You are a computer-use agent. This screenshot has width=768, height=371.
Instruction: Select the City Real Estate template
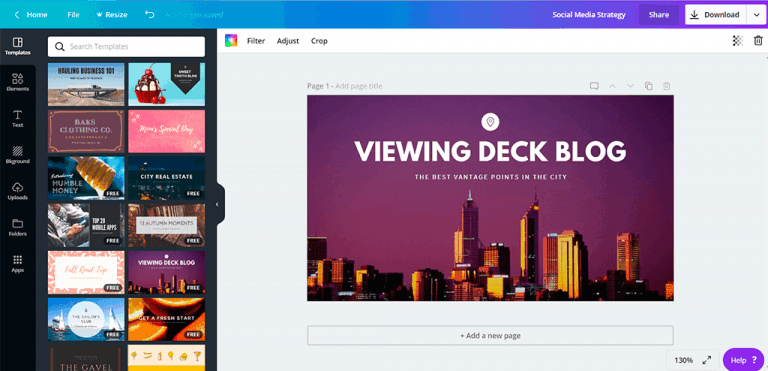167,178
